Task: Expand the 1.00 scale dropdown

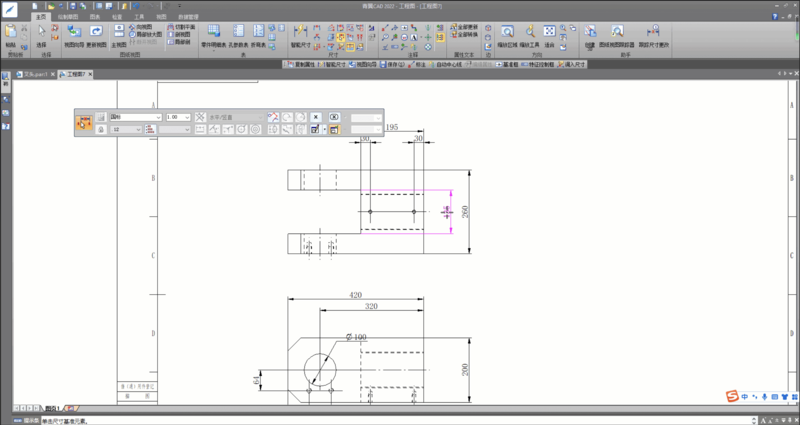Action: (x=187, y=117)
